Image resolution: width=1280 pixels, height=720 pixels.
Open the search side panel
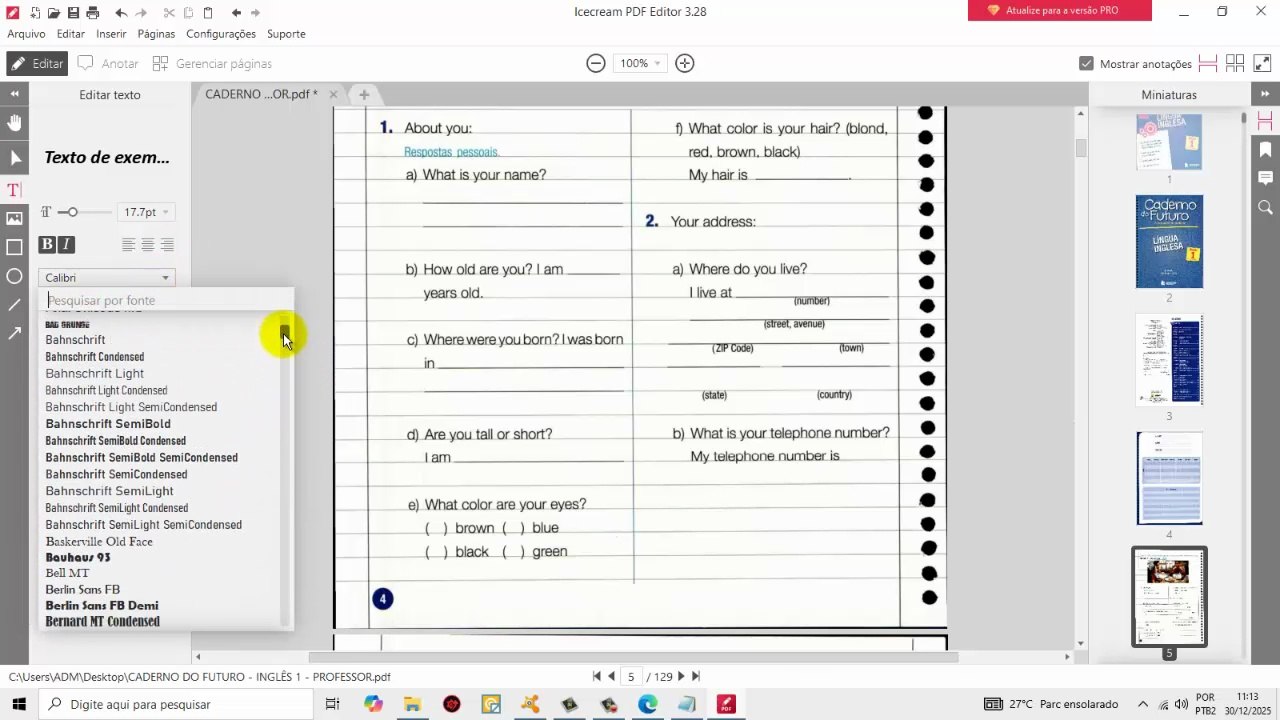click(1265, 207)
